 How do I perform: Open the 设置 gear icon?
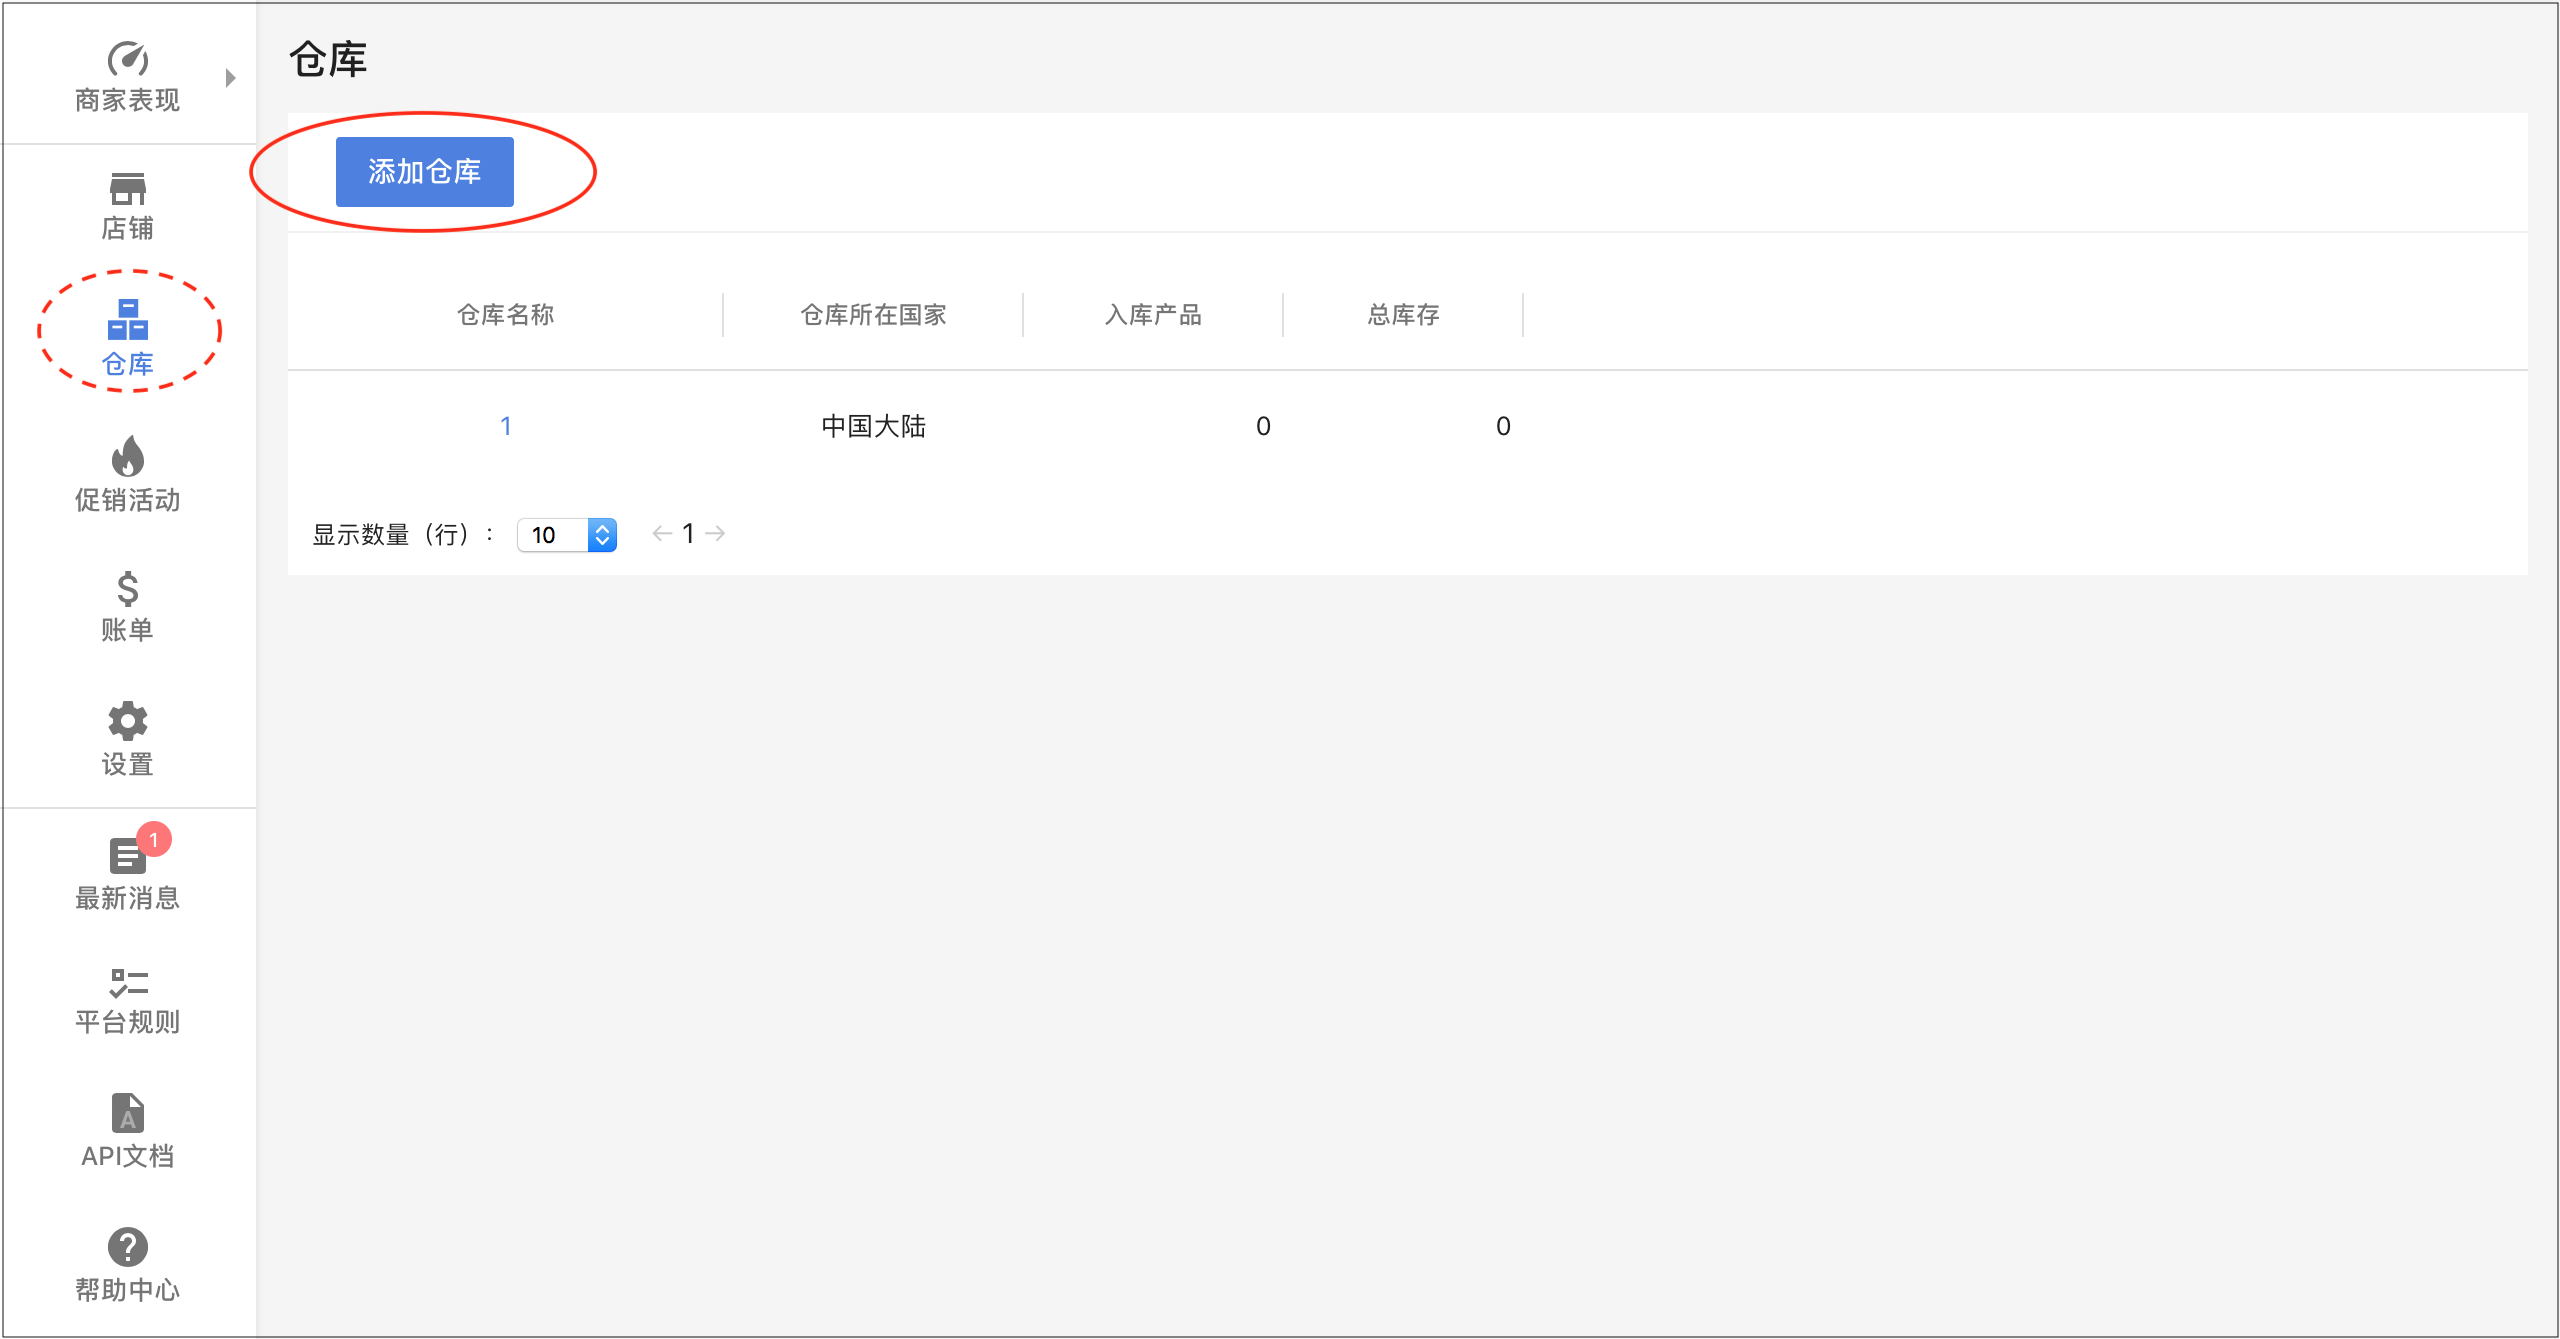128,720
